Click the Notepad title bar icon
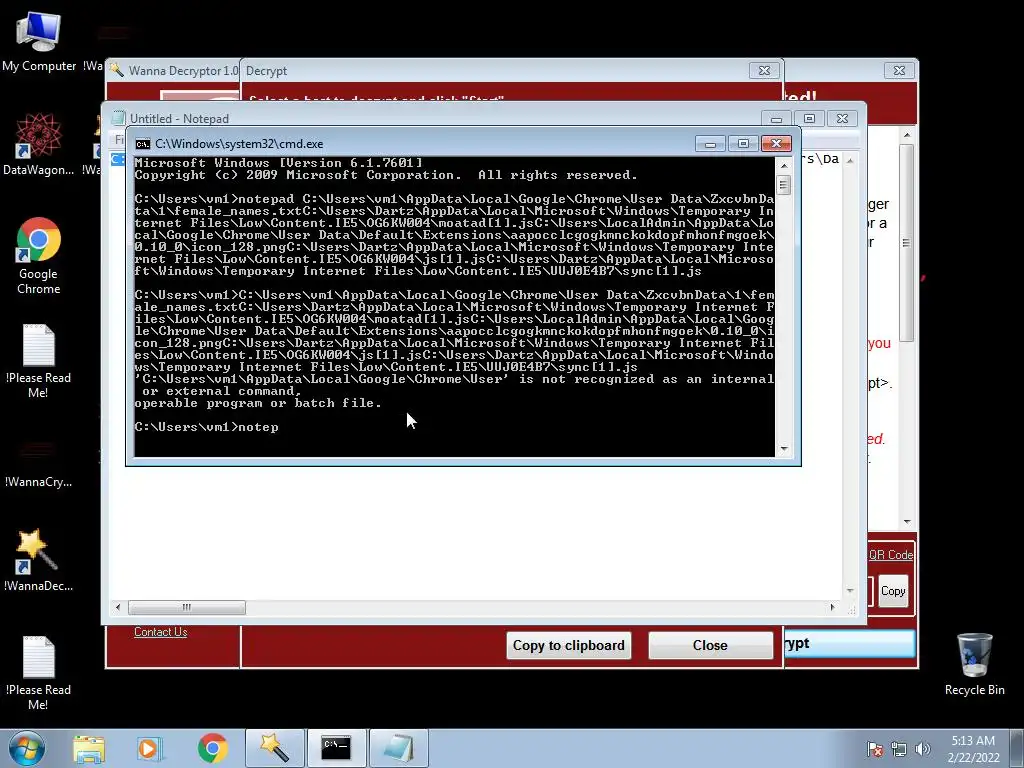The height and width of the screenshot is (768, 1024). tap(119, 118)
